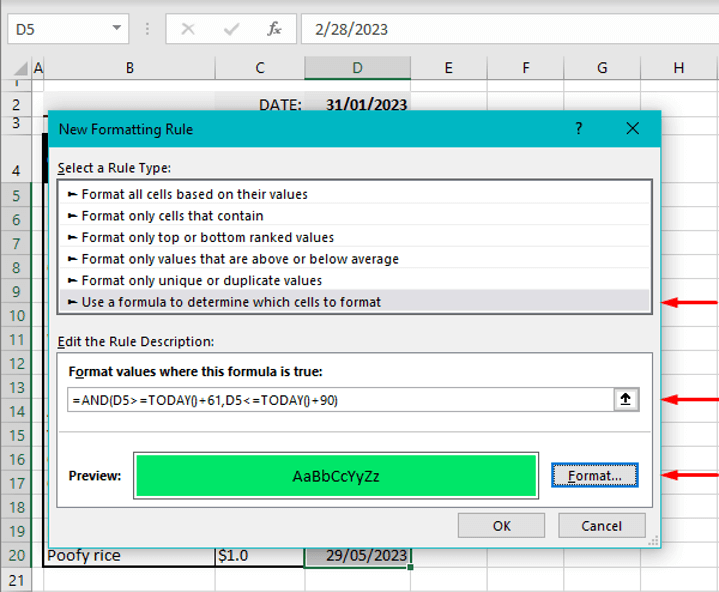Select 'Format all cells based on their values'
This screenshot has height=592, width=719.
tap(194, 194)
